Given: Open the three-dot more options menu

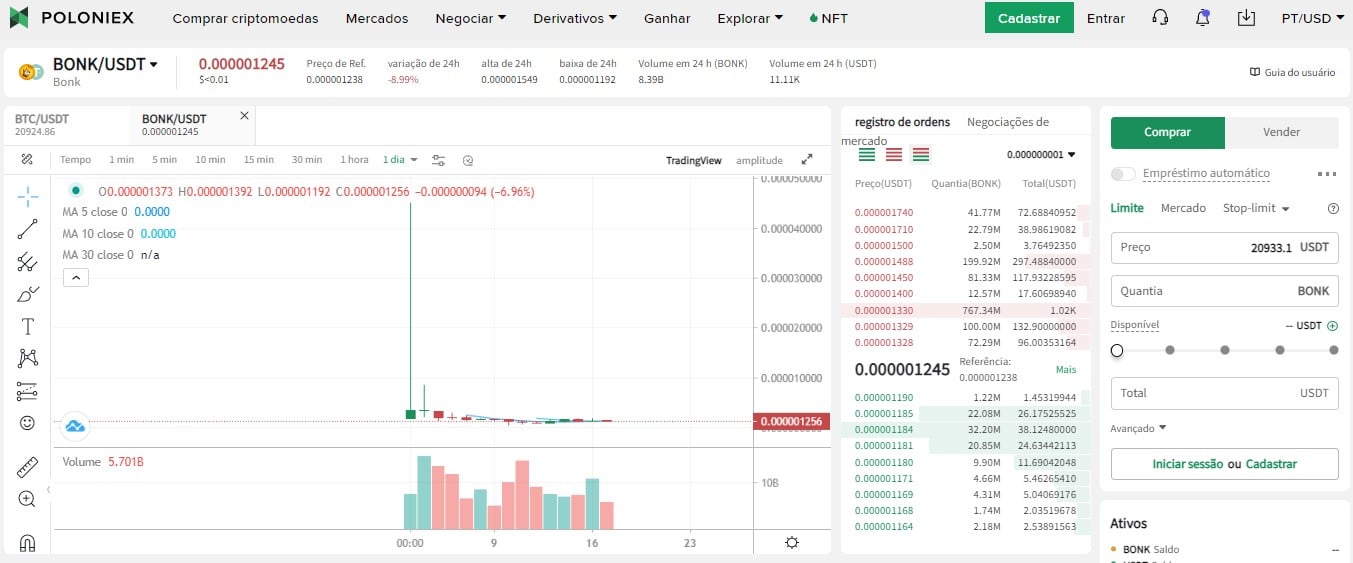Looking at the screenshot, I should 1327,174.
